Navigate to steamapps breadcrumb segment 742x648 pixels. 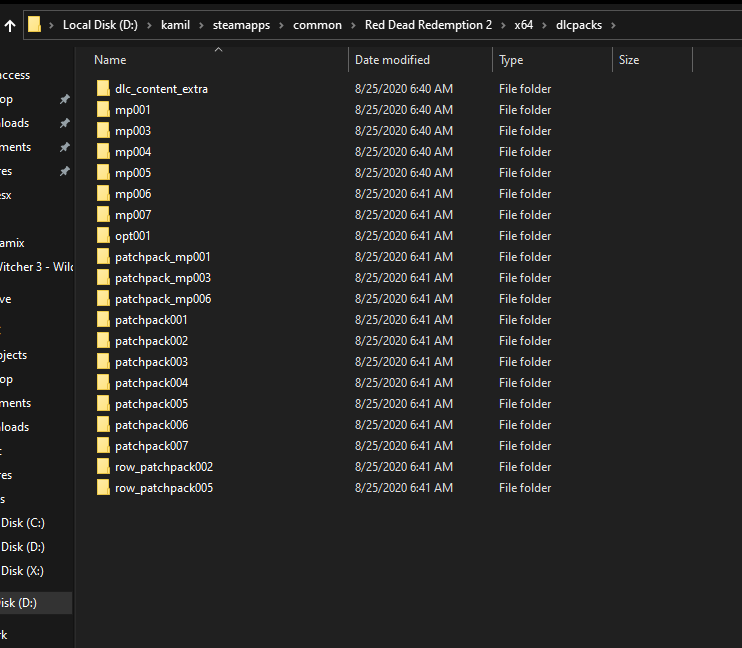coord(241,25)
